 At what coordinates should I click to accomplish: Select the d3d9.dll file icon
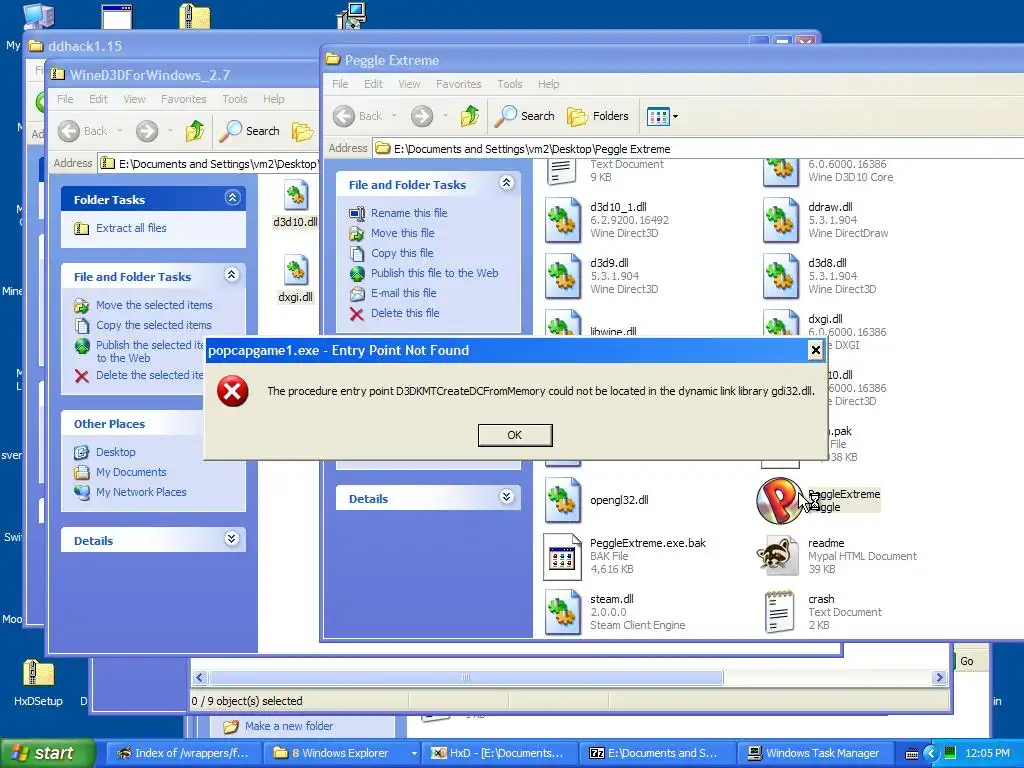[x=562, y=276]
